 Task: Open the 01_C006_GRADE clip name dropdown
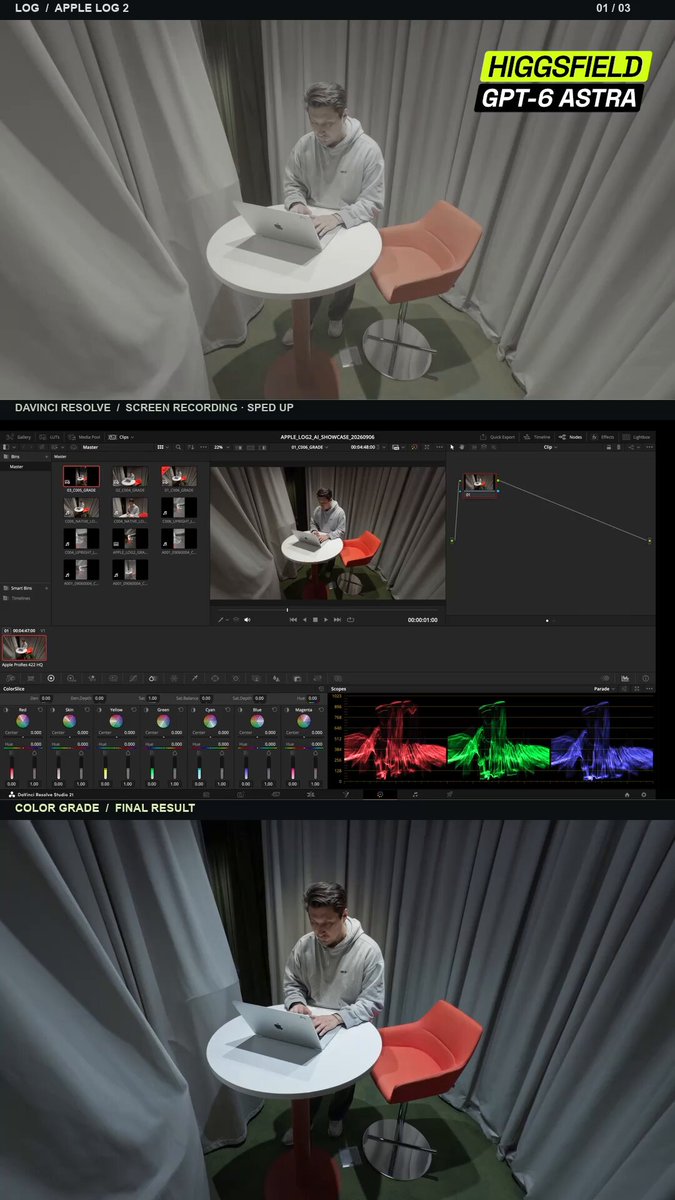point(310,447)
